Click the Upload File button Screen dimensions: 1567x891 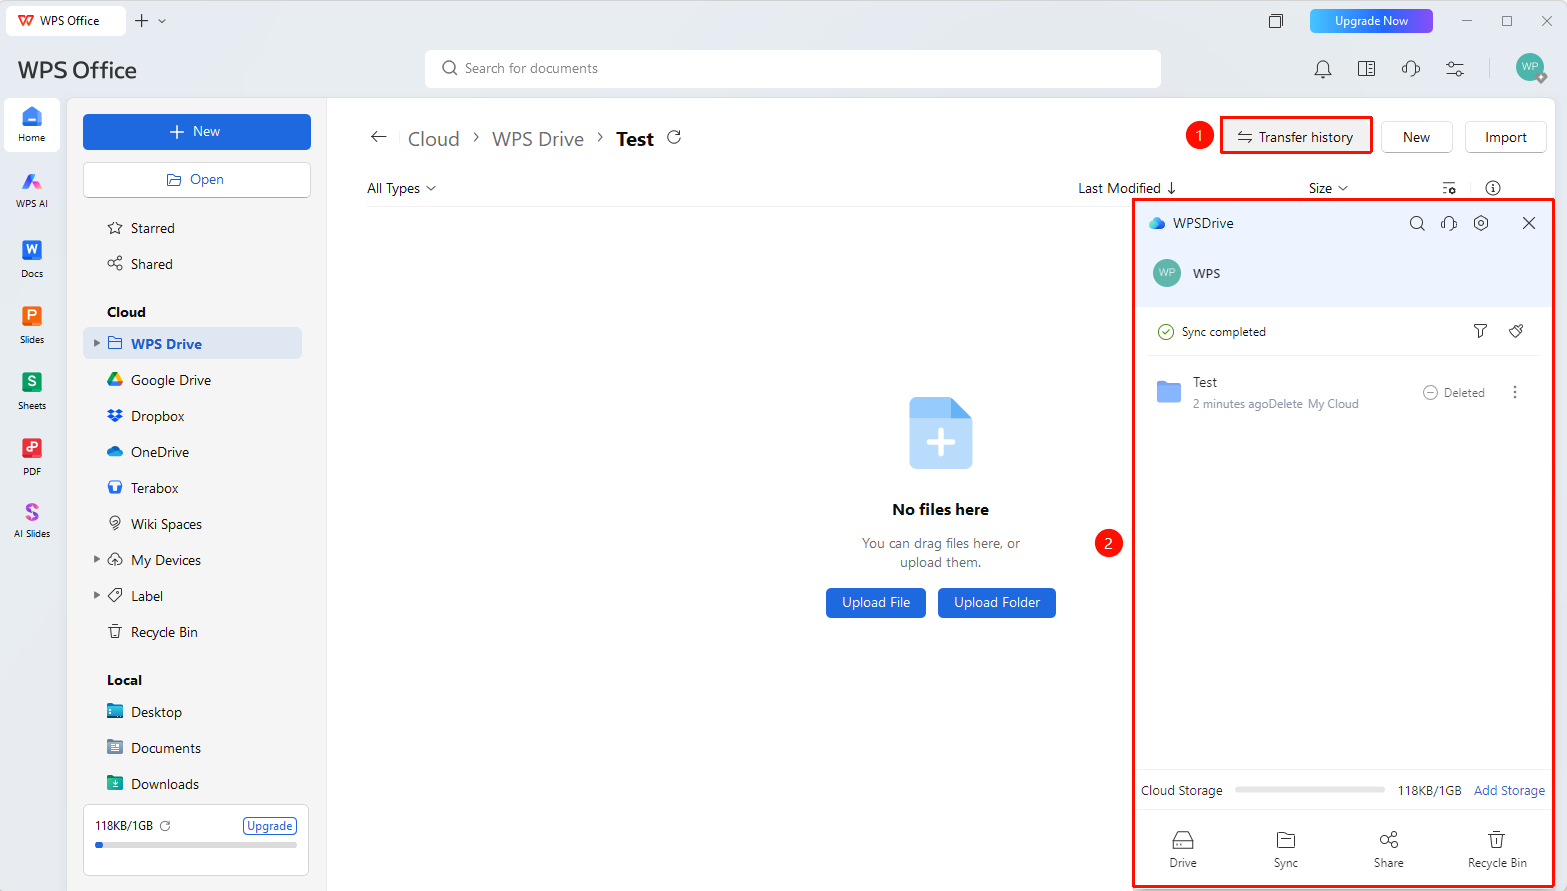[x=876, y=602]
